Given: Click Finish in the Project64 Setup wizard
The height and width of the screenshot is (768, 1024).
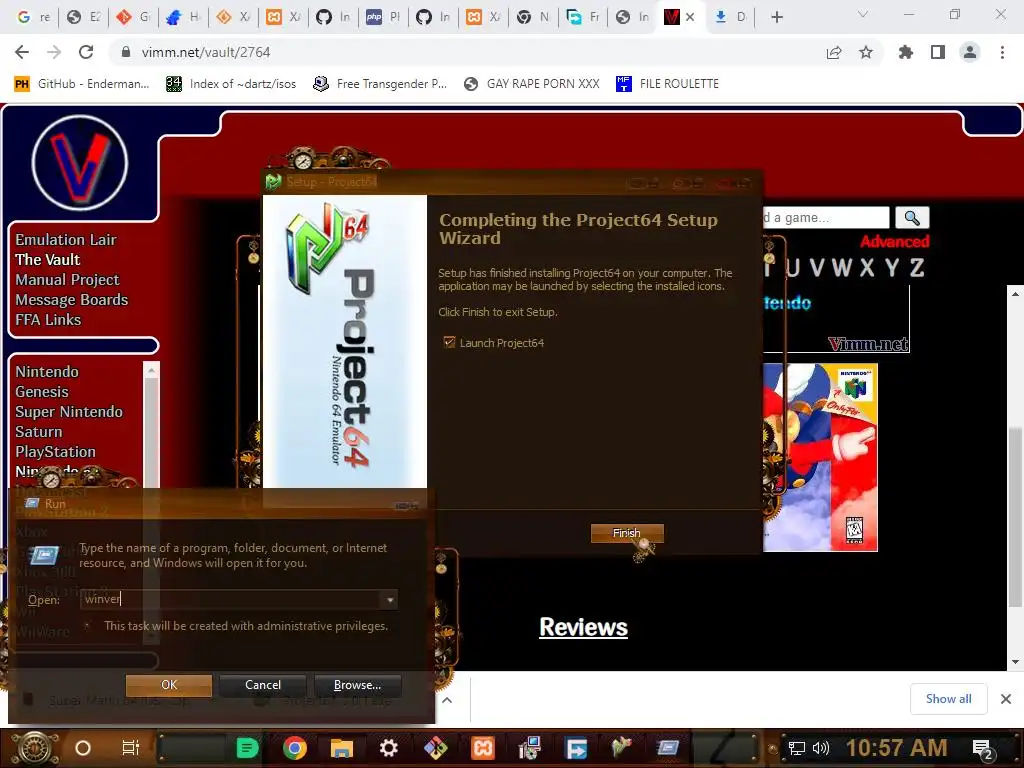Looking at the screenshot, I should click(627, 533).
